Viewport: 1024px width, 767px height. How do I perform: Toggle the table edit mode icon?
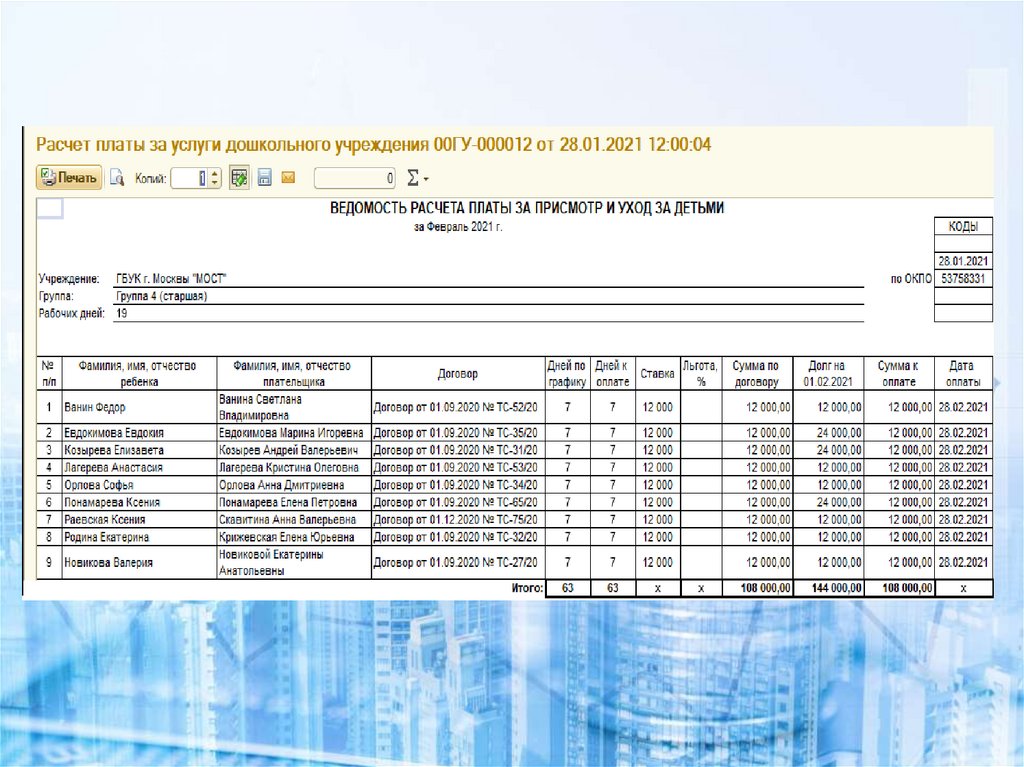point(239,178)
